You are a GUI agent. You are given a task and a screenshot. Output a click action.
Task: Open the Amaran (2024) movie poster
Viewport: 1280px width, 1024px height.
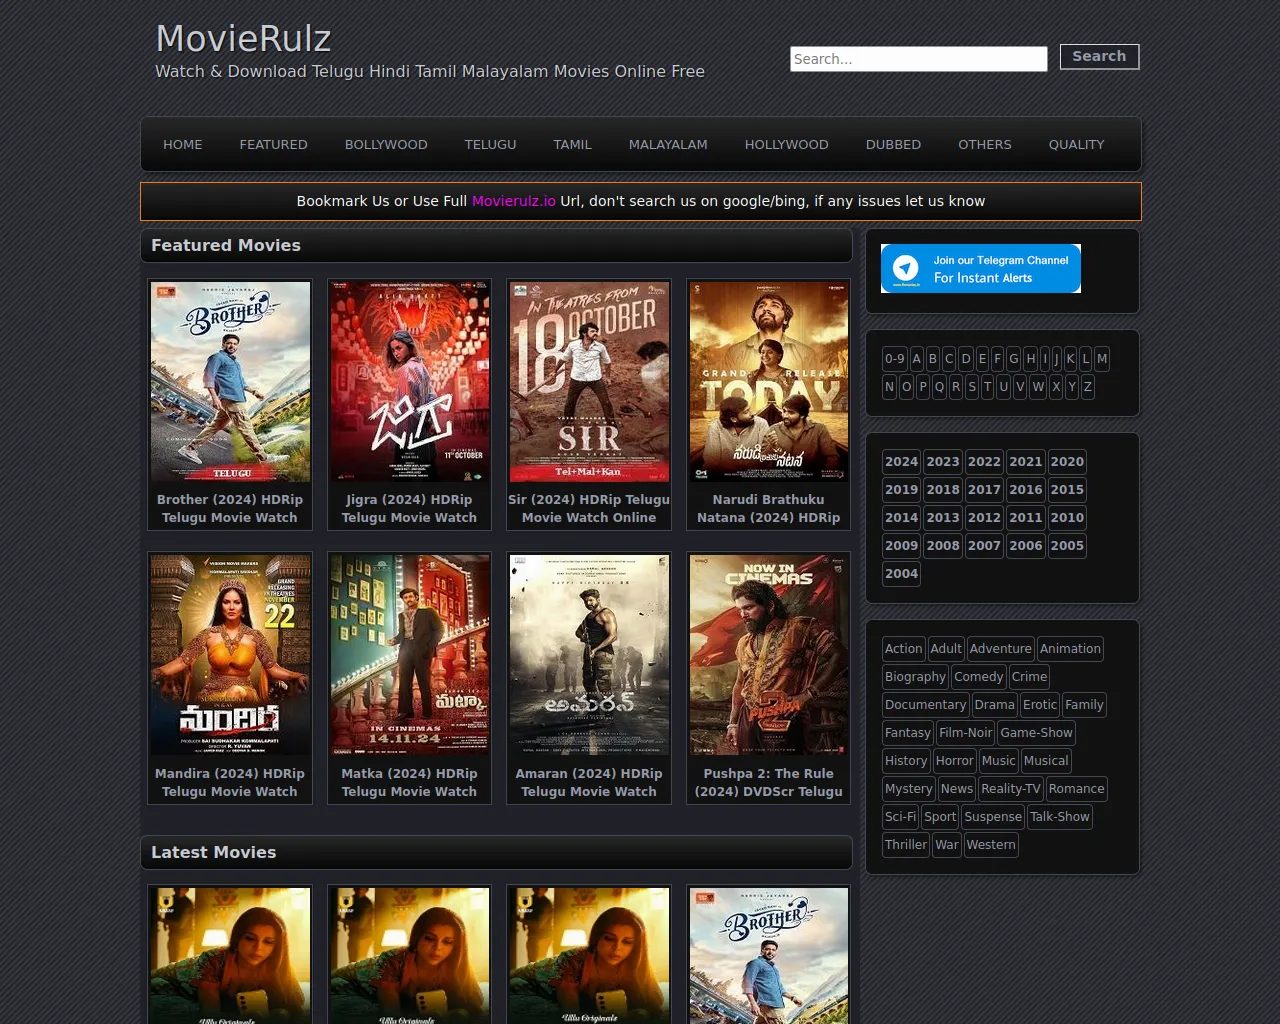pos(589,655)
